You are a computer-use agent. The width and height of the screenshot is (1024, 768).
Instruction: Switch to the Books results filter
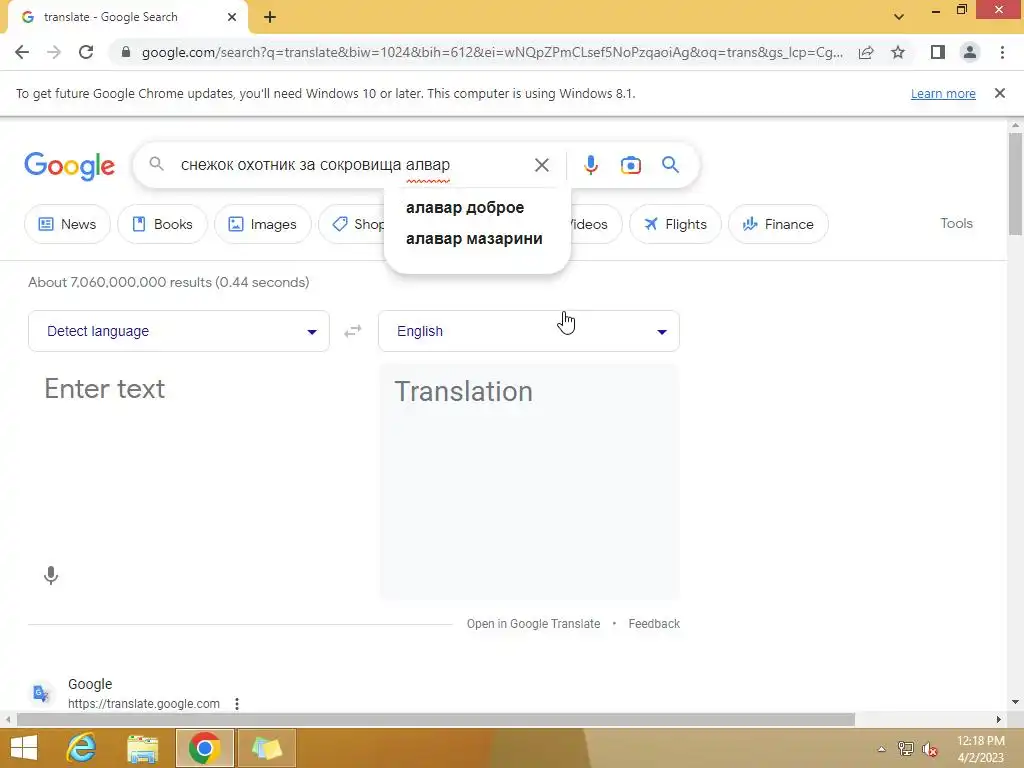click(x=162, y=224)
